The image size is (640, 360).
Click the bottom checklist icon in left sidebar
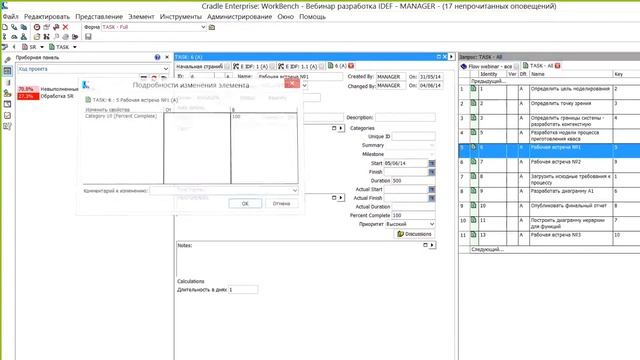7,126
